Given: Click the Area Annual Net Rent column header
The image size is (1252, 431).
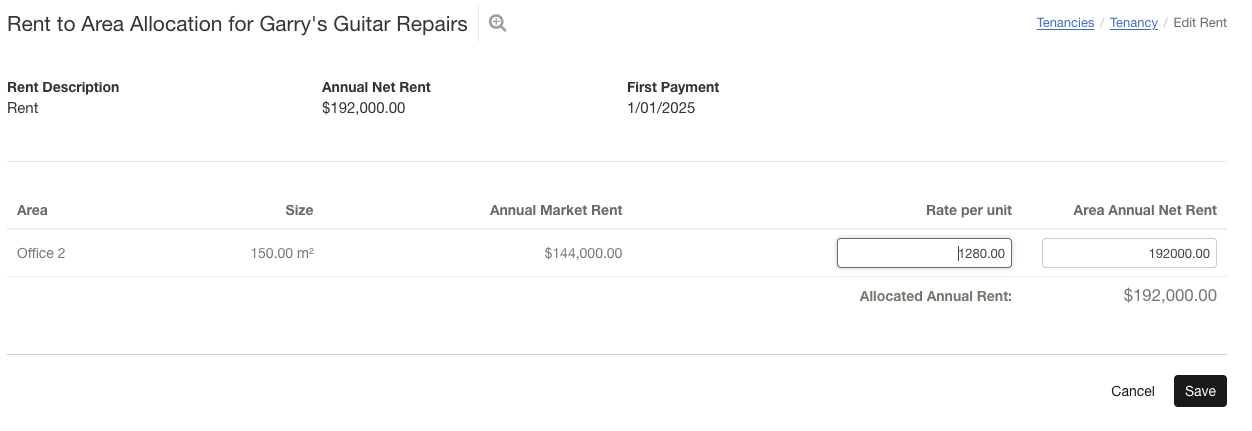Looking at the screenshot, I should click(1144, 210).
